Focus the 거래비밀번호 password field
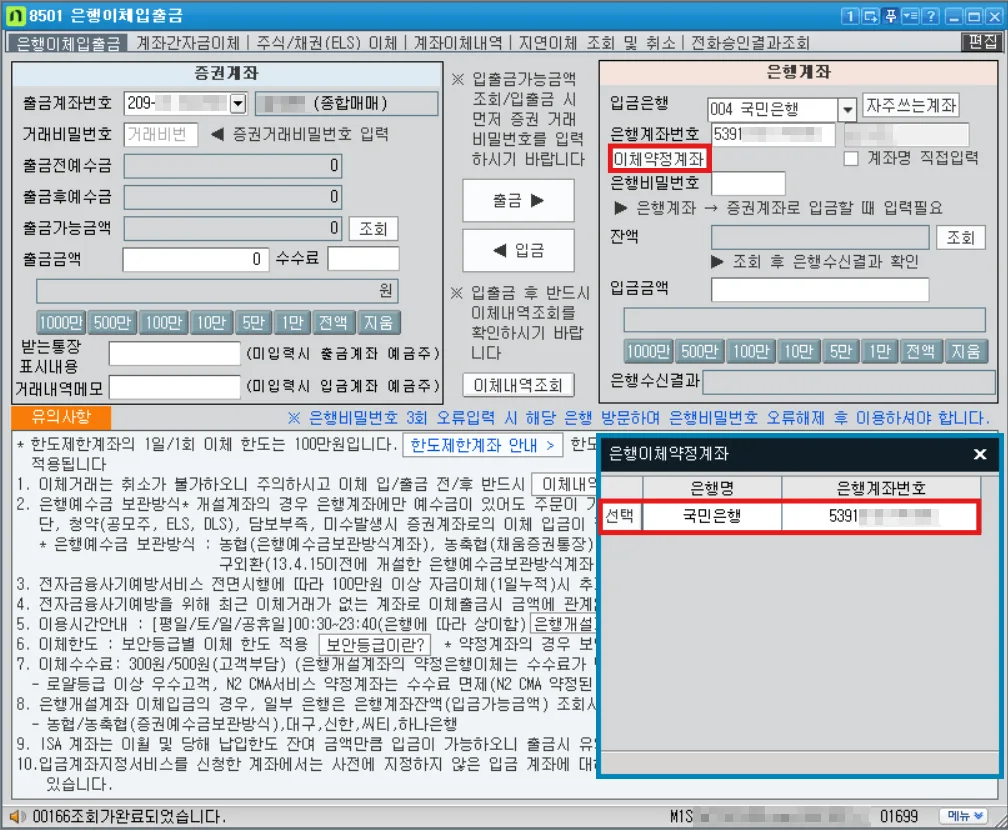 tap(160, 134)
